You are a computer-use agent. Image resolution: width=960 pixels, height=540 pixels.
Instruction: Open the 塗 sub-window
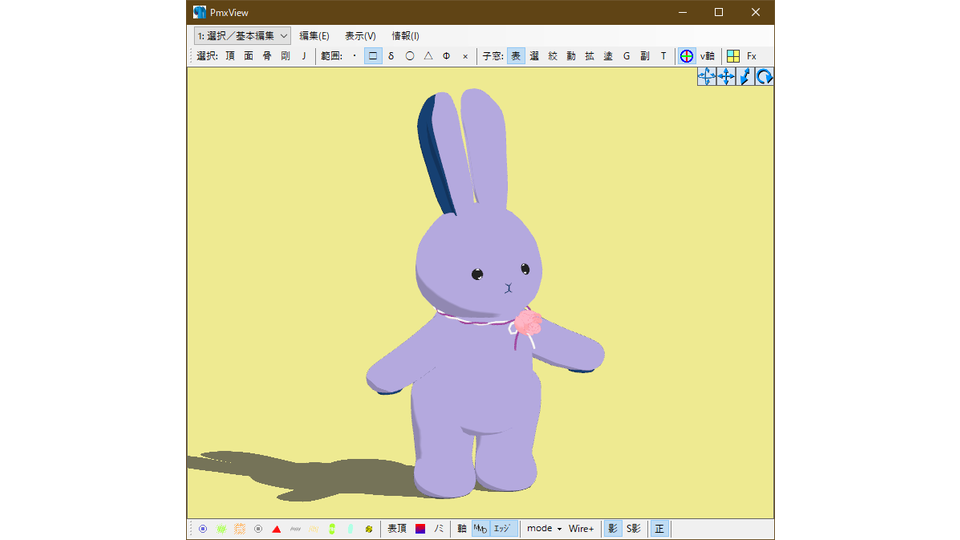coord(608,56)
